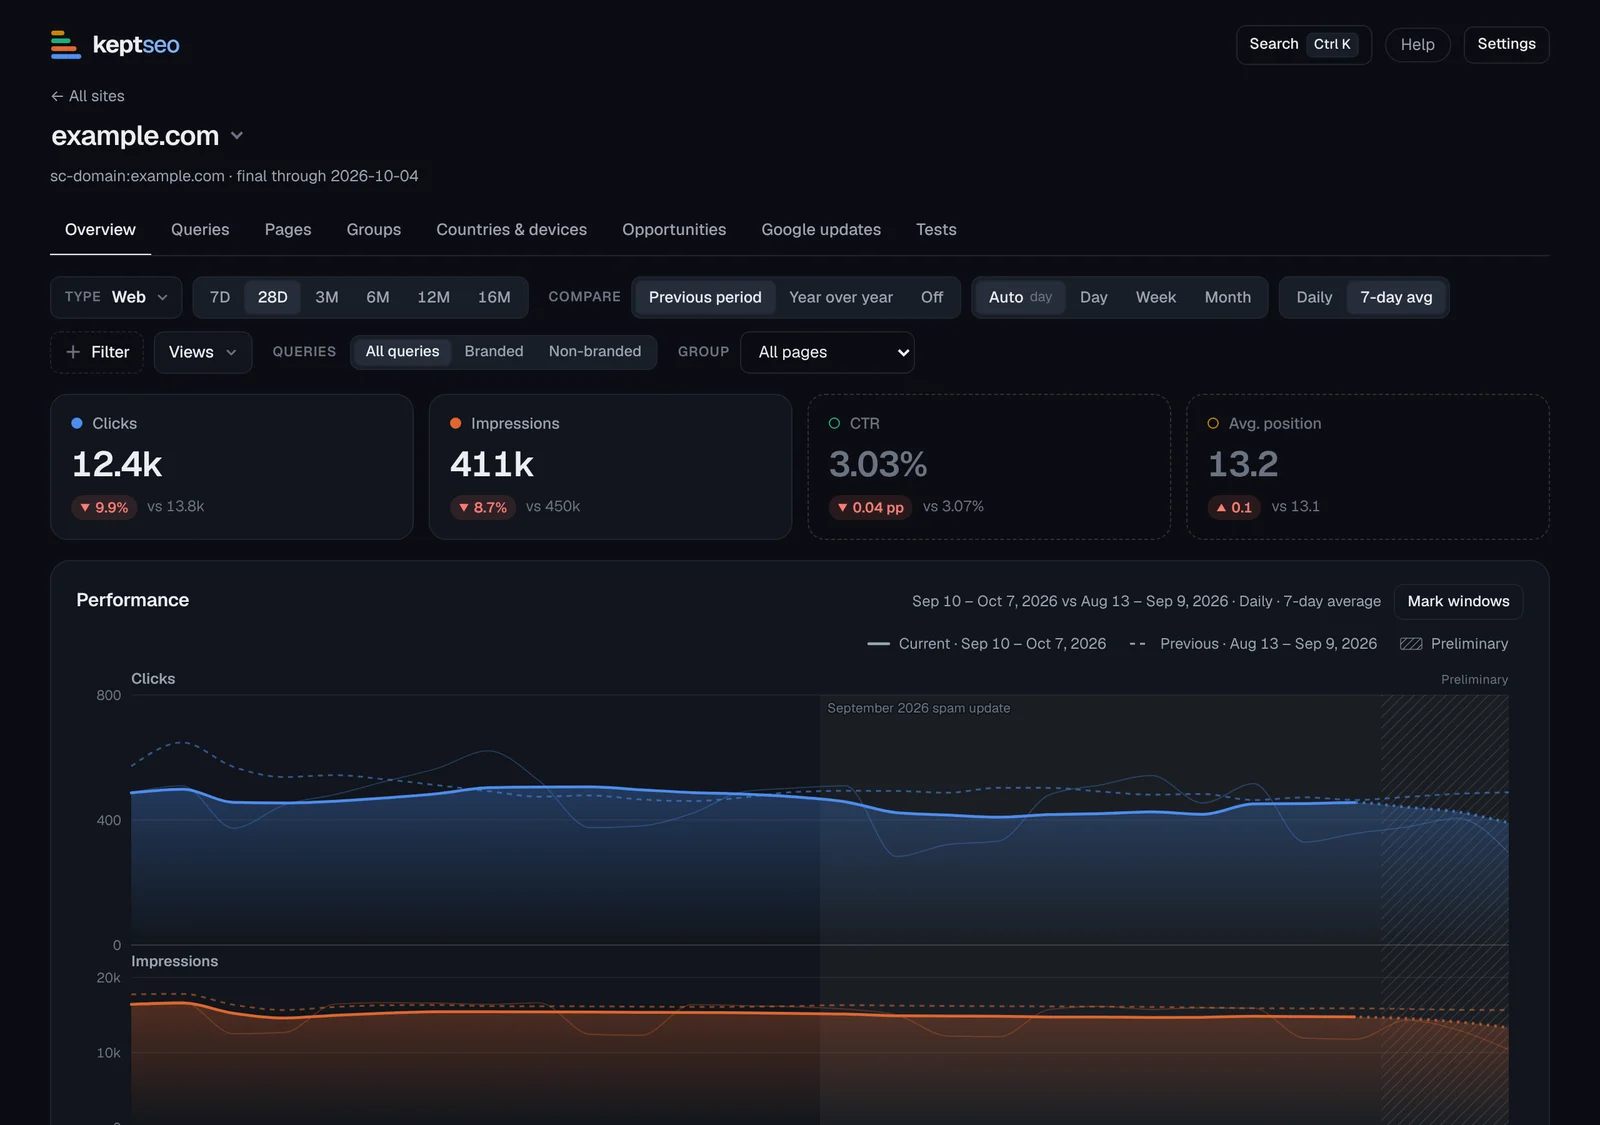Open the Views dropdown
Image resolution: width=1600 pixels, height=1125 pixels.
(203, 352)
